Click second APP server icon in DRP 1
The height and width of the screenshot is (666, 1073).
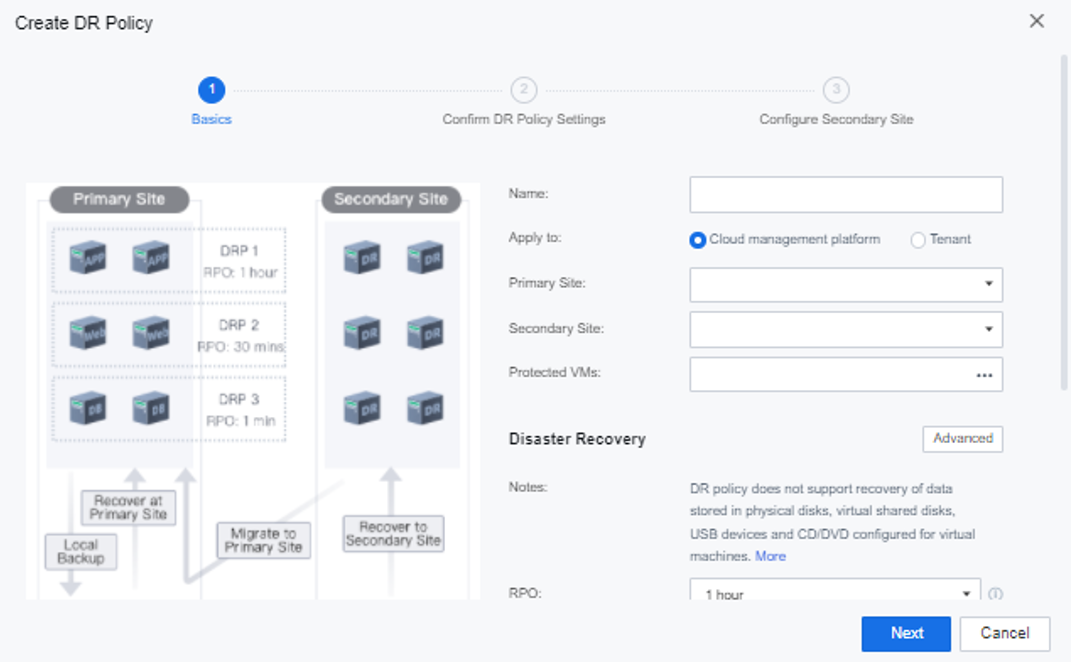point(151,257)
